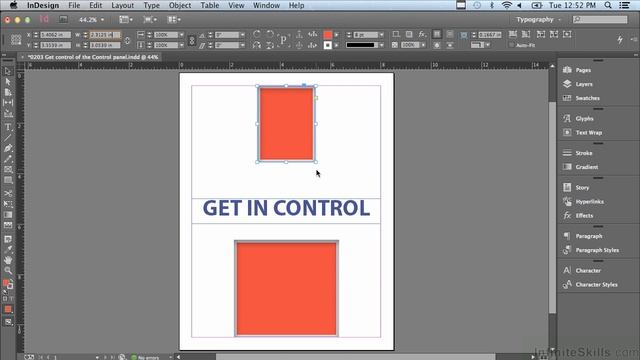The height and width of the screenshot is (360, 640).
Task: Click the macOS Spotlight search icon
Action: [608, 5]
